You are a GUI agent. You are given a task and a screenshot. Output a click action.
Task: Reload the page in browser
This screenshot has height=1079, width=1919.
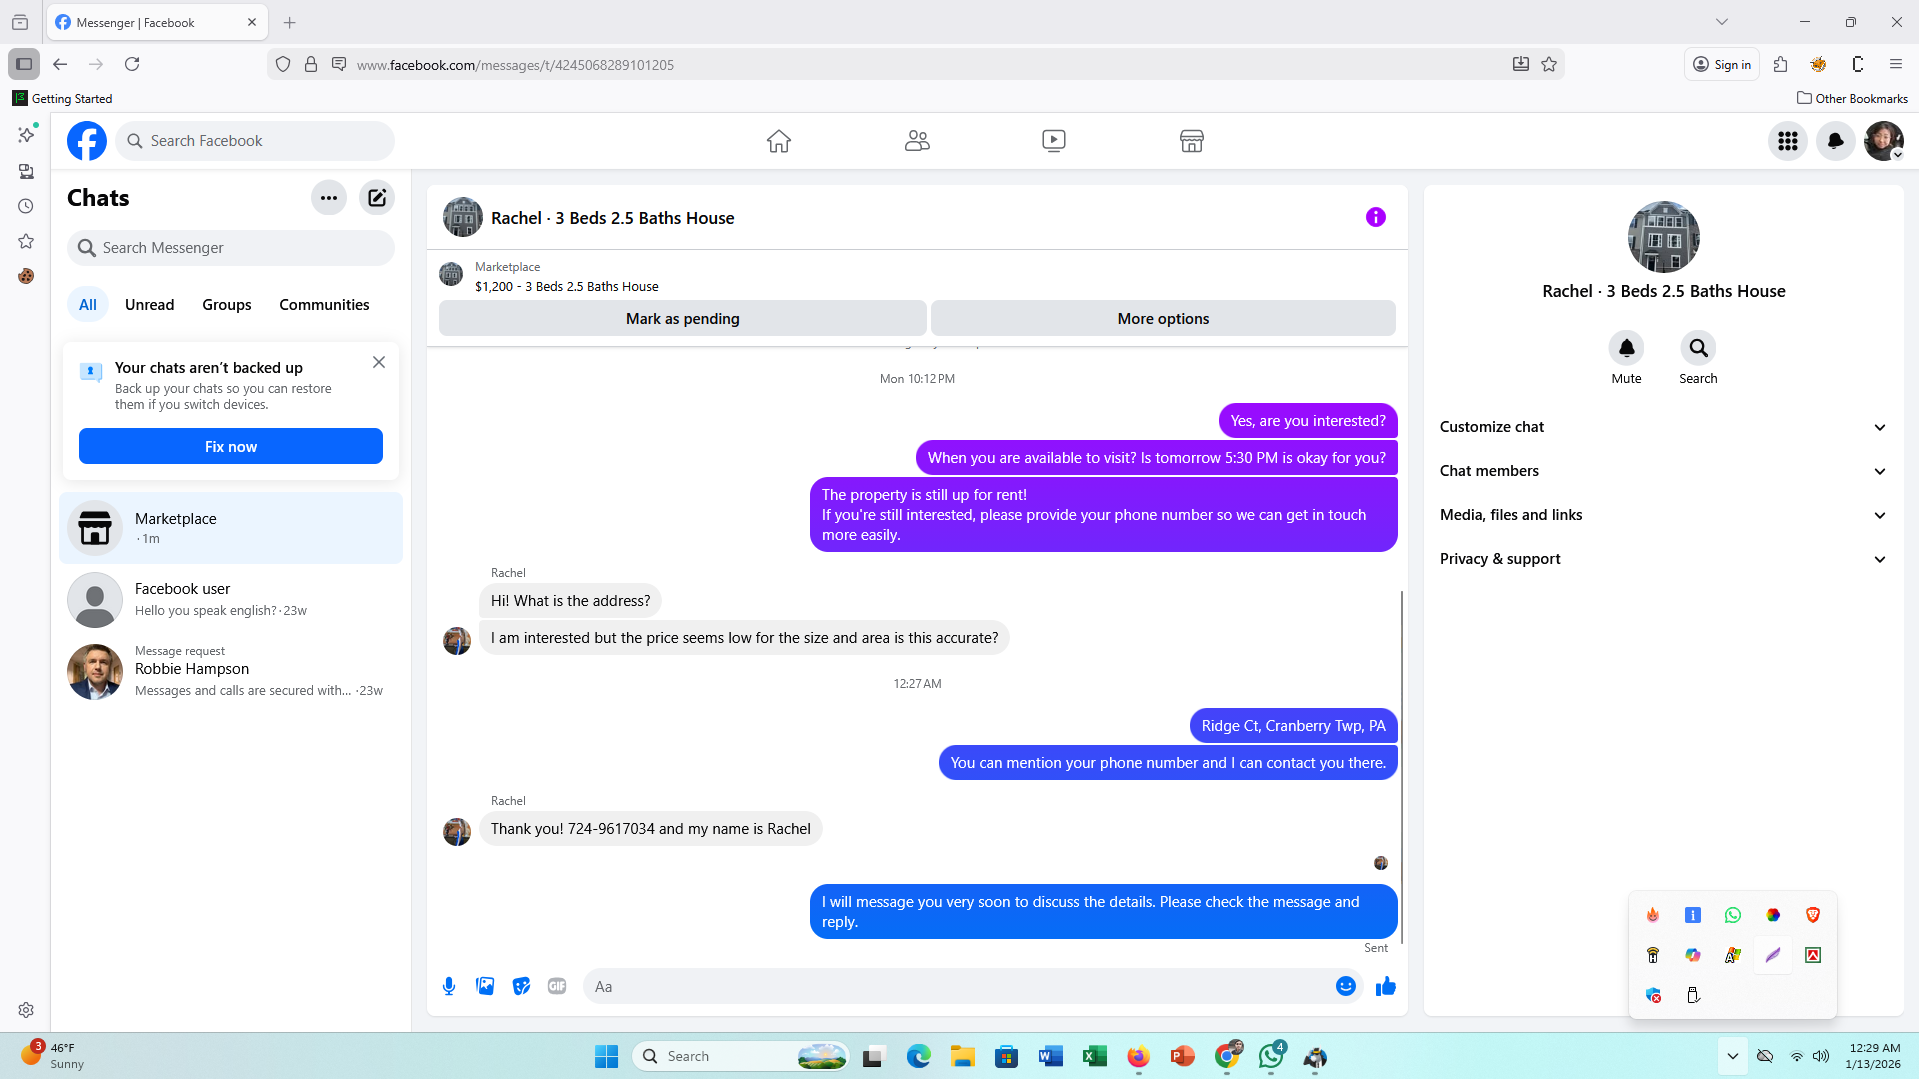[x=132, y=64]
